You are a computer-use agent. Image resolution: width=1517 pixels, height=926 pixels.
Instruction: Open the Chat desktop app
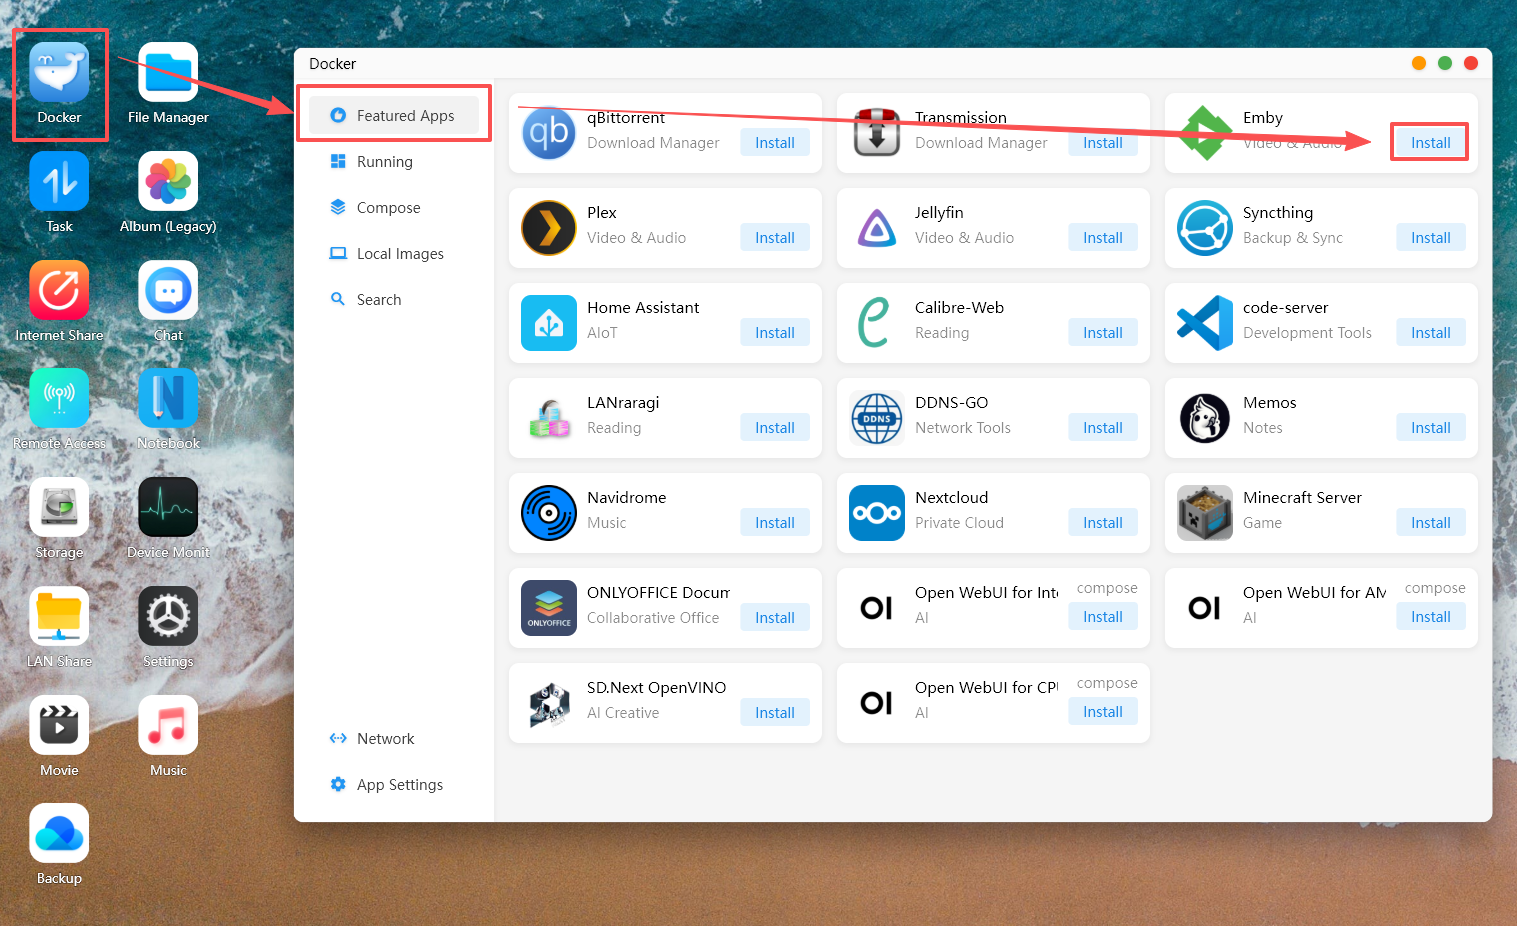coord(168,290)
